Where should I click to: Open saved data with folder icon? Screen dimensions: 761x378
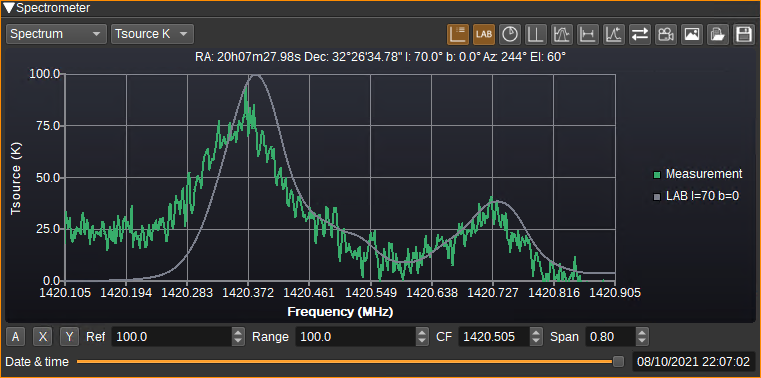(x=718, y=34)
